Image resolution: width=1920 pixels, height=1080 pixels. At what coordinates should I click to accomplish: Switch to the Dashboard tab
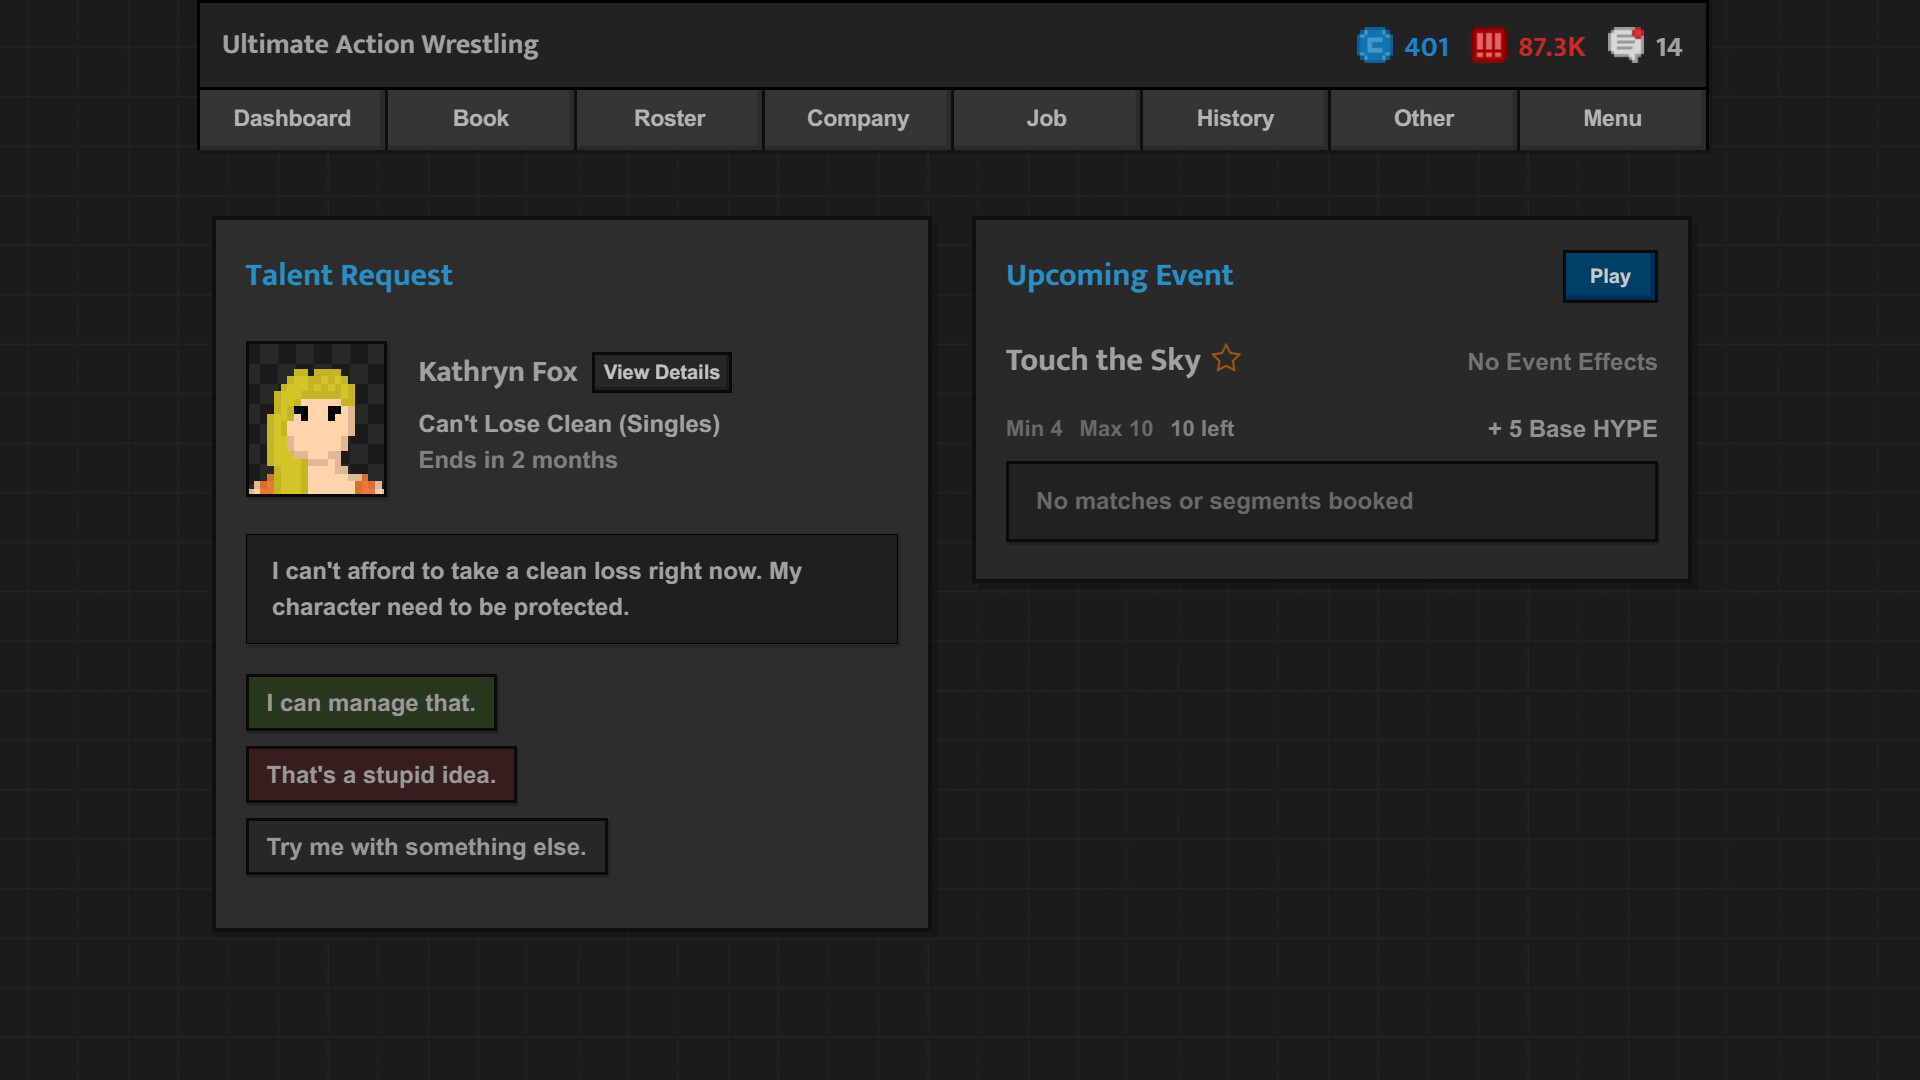tap(291, 118)
